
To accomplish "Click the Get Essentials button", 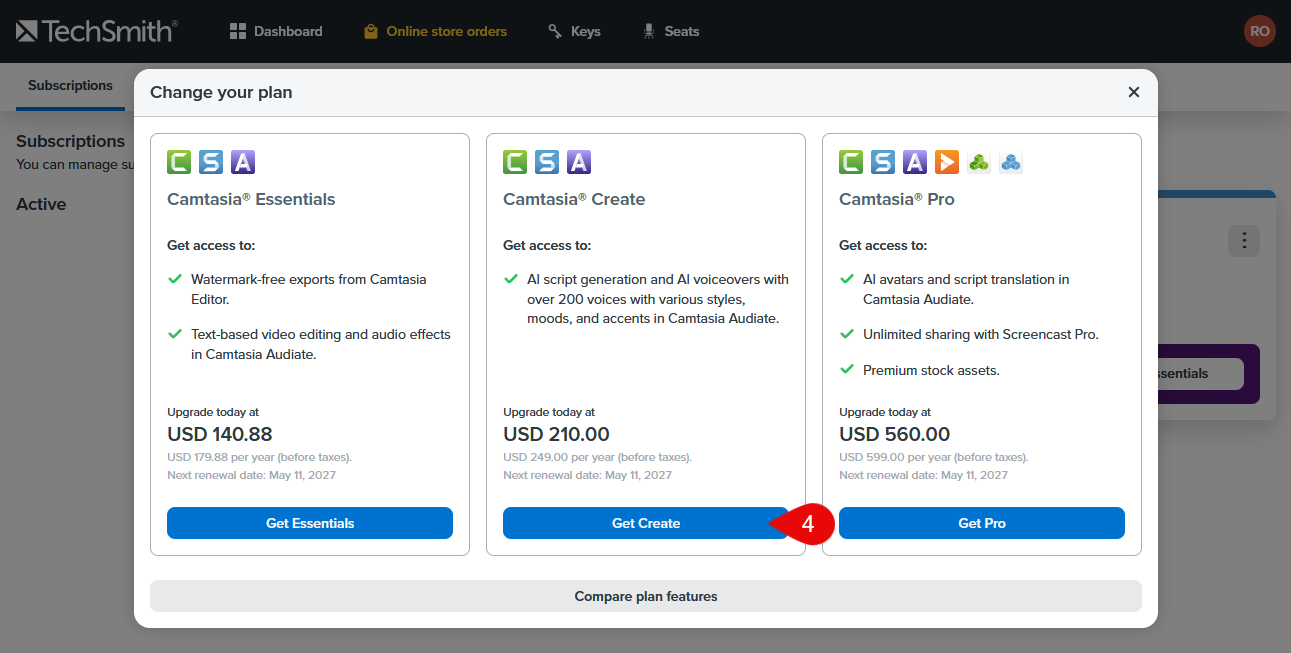I will pyautogui.click(x=310, y=523).
